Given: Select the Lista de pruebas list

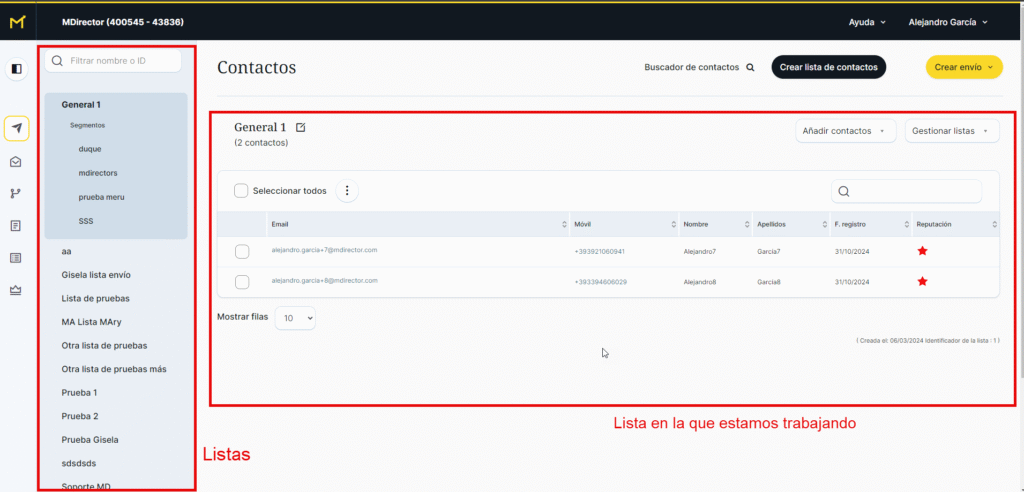Looking at the screenshot, I should point(96,298).
